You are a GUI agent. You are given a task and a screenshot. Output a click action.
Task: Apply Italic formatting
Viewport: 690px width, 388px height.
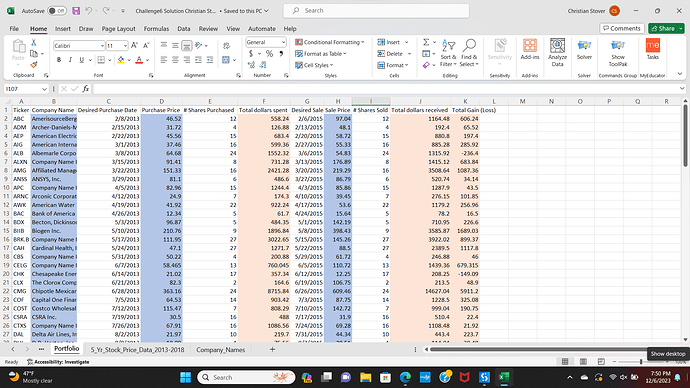coord(70,60)
